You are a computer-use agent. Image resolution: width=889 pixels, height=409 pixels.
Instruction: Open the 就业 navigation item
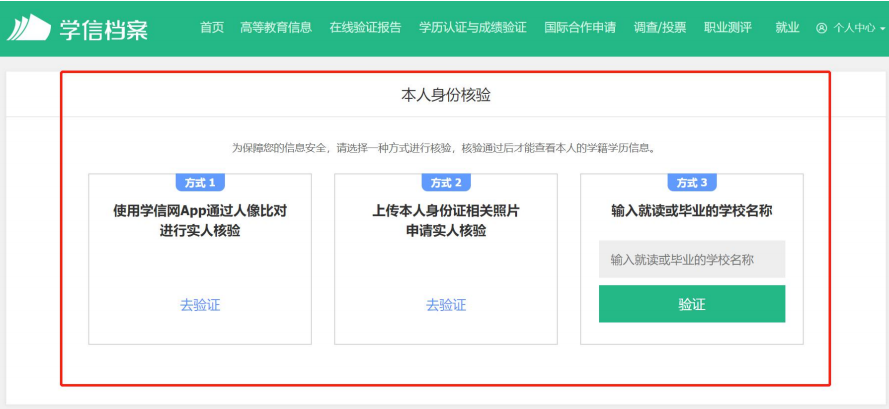pyautogui.click(x=787, y=28)
